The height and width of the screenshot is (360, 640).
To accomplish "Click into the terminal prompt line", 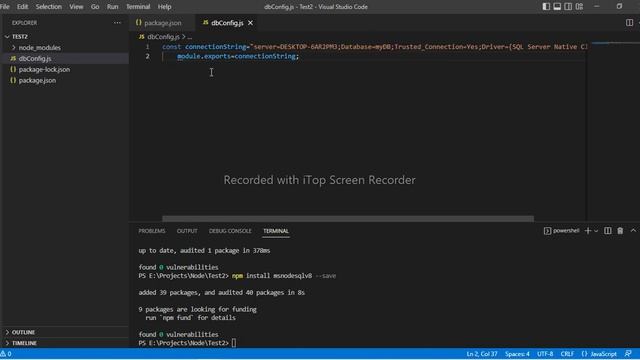I will coord(233,343).
